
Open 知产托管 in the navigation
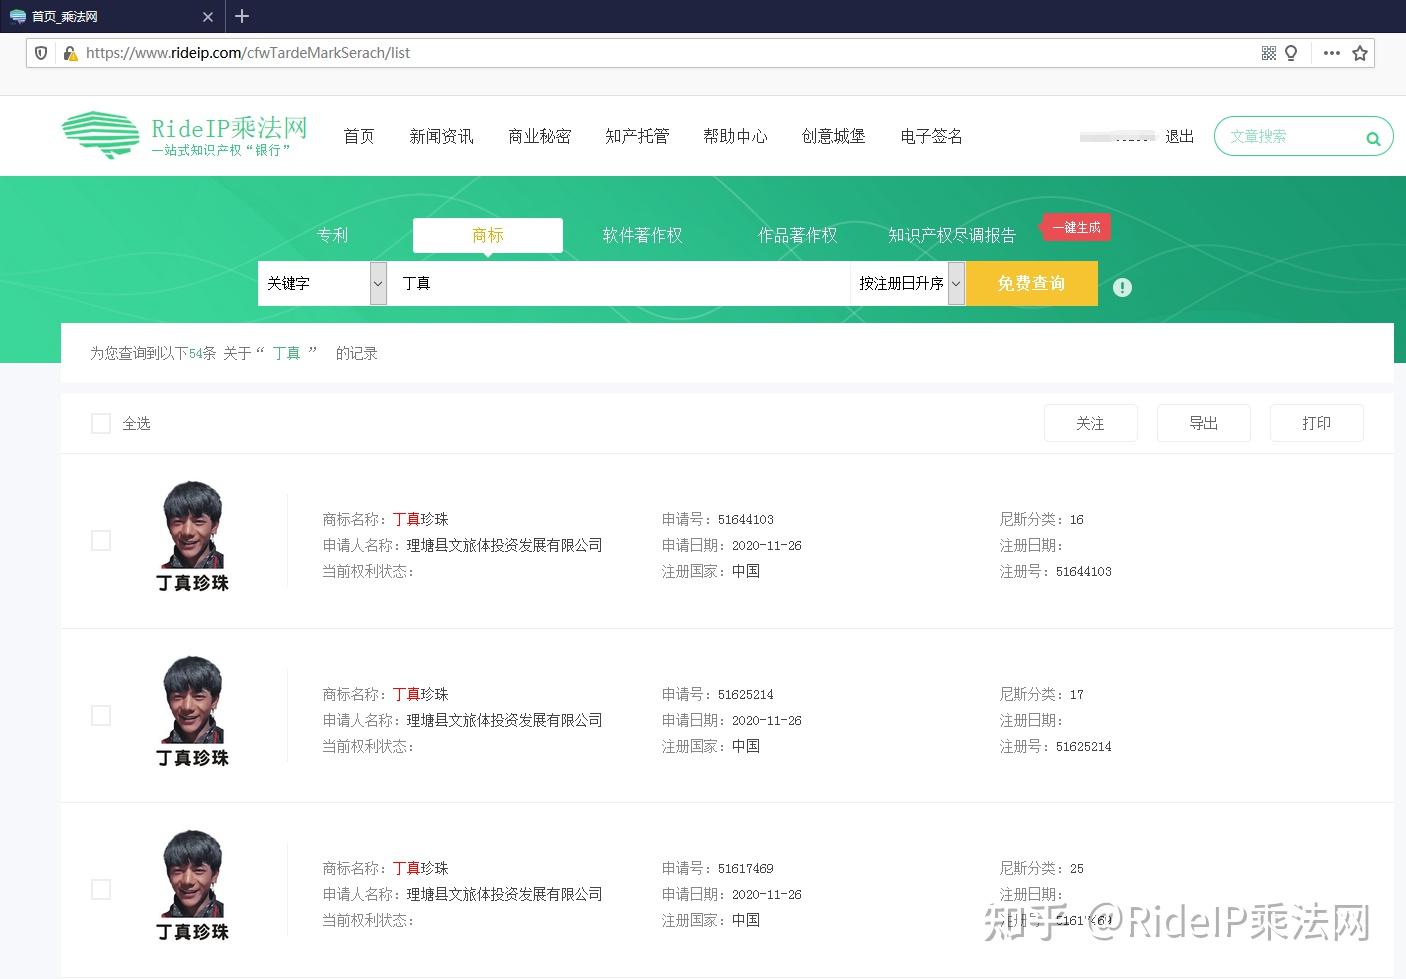637,136
